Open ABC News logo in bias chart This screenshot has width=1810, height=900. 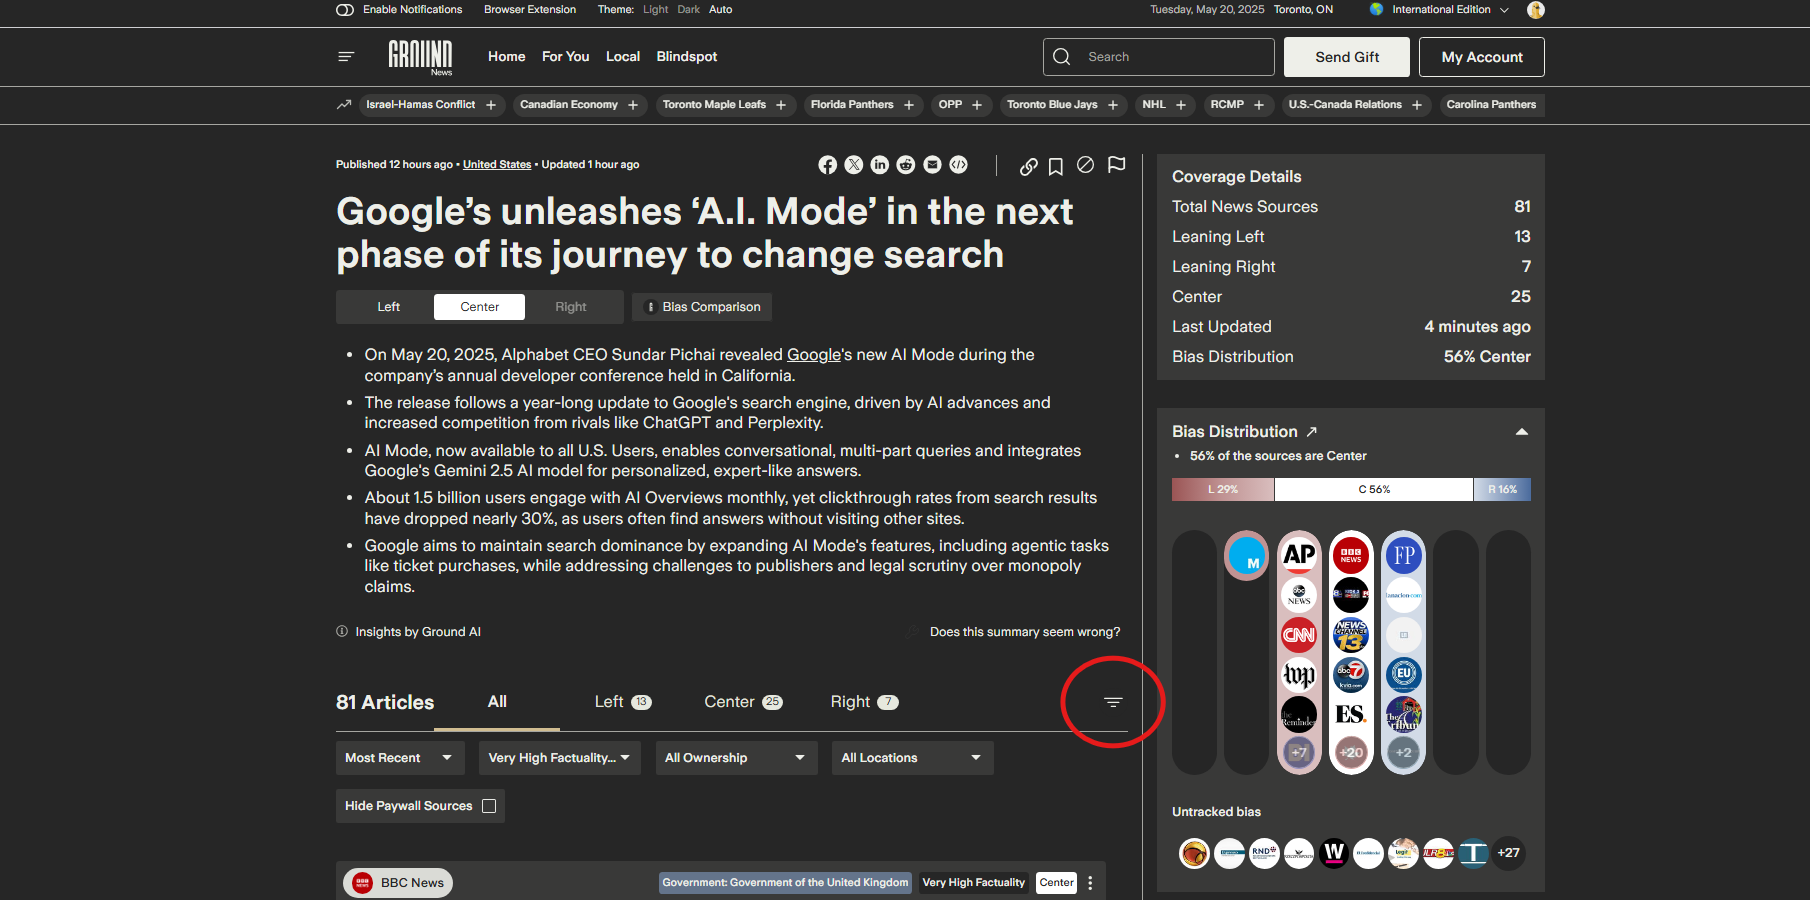point(1299,595)
